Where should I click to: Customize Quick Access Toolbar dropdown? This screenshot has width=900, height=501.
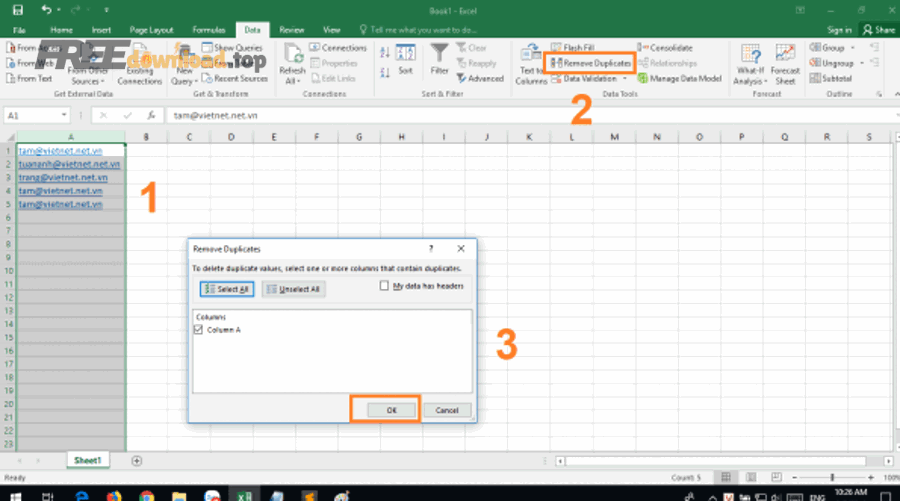click(107, 10)
